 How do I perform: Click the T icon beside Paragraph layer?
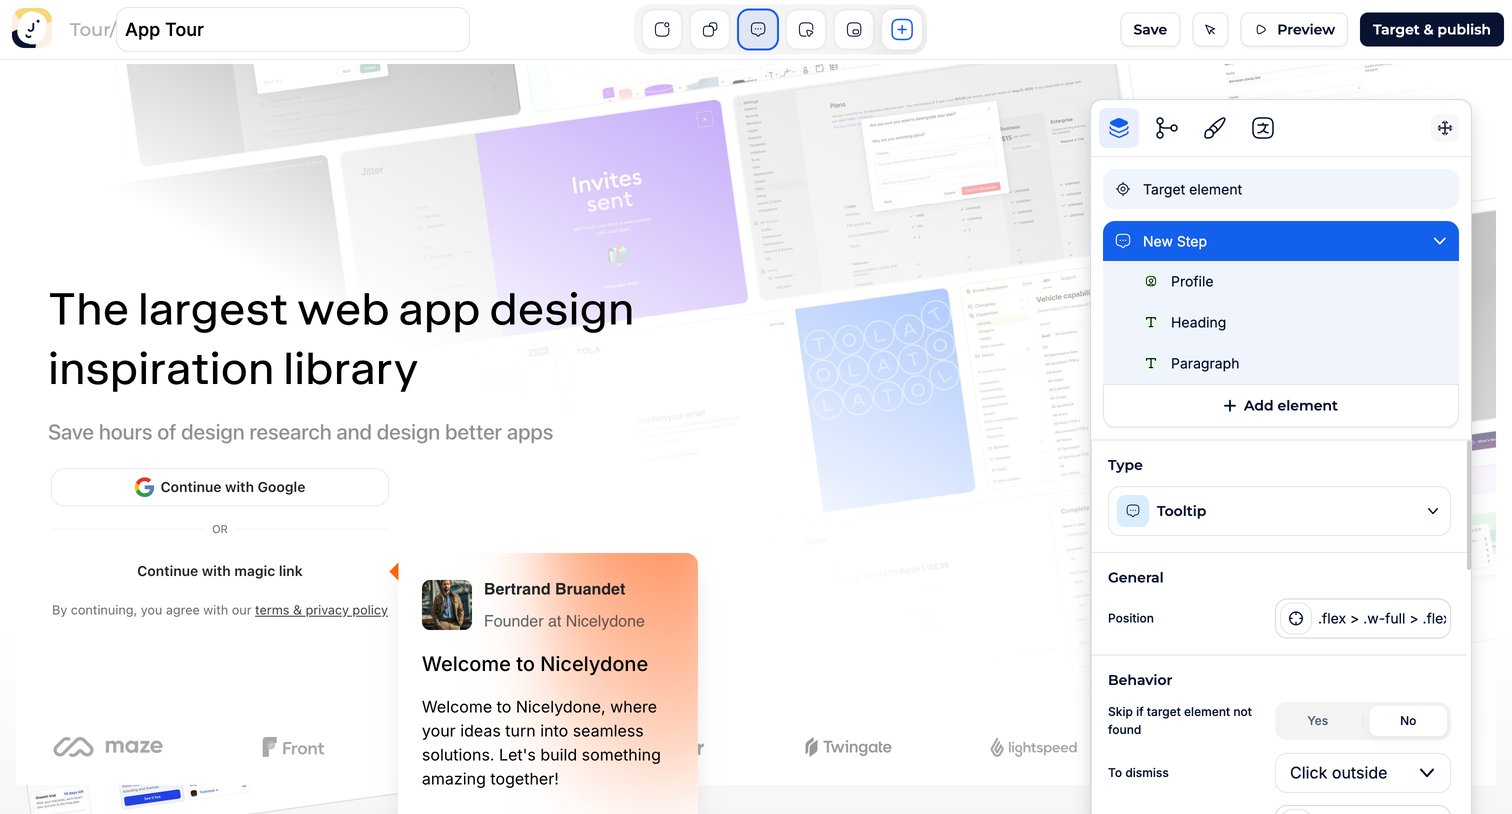pyautogui.click(x=1151, y=364)
